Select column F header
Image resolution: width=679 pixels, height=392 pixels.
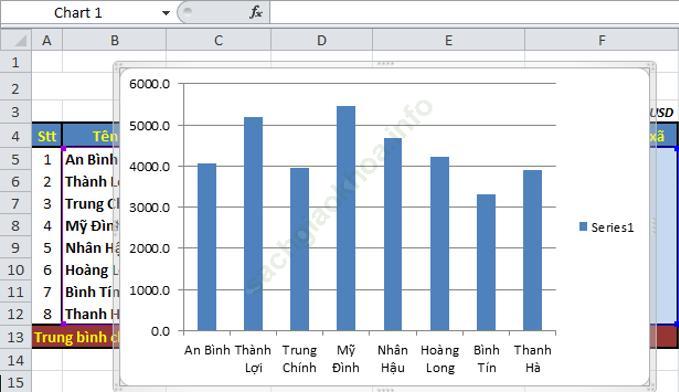click(601, 40)
